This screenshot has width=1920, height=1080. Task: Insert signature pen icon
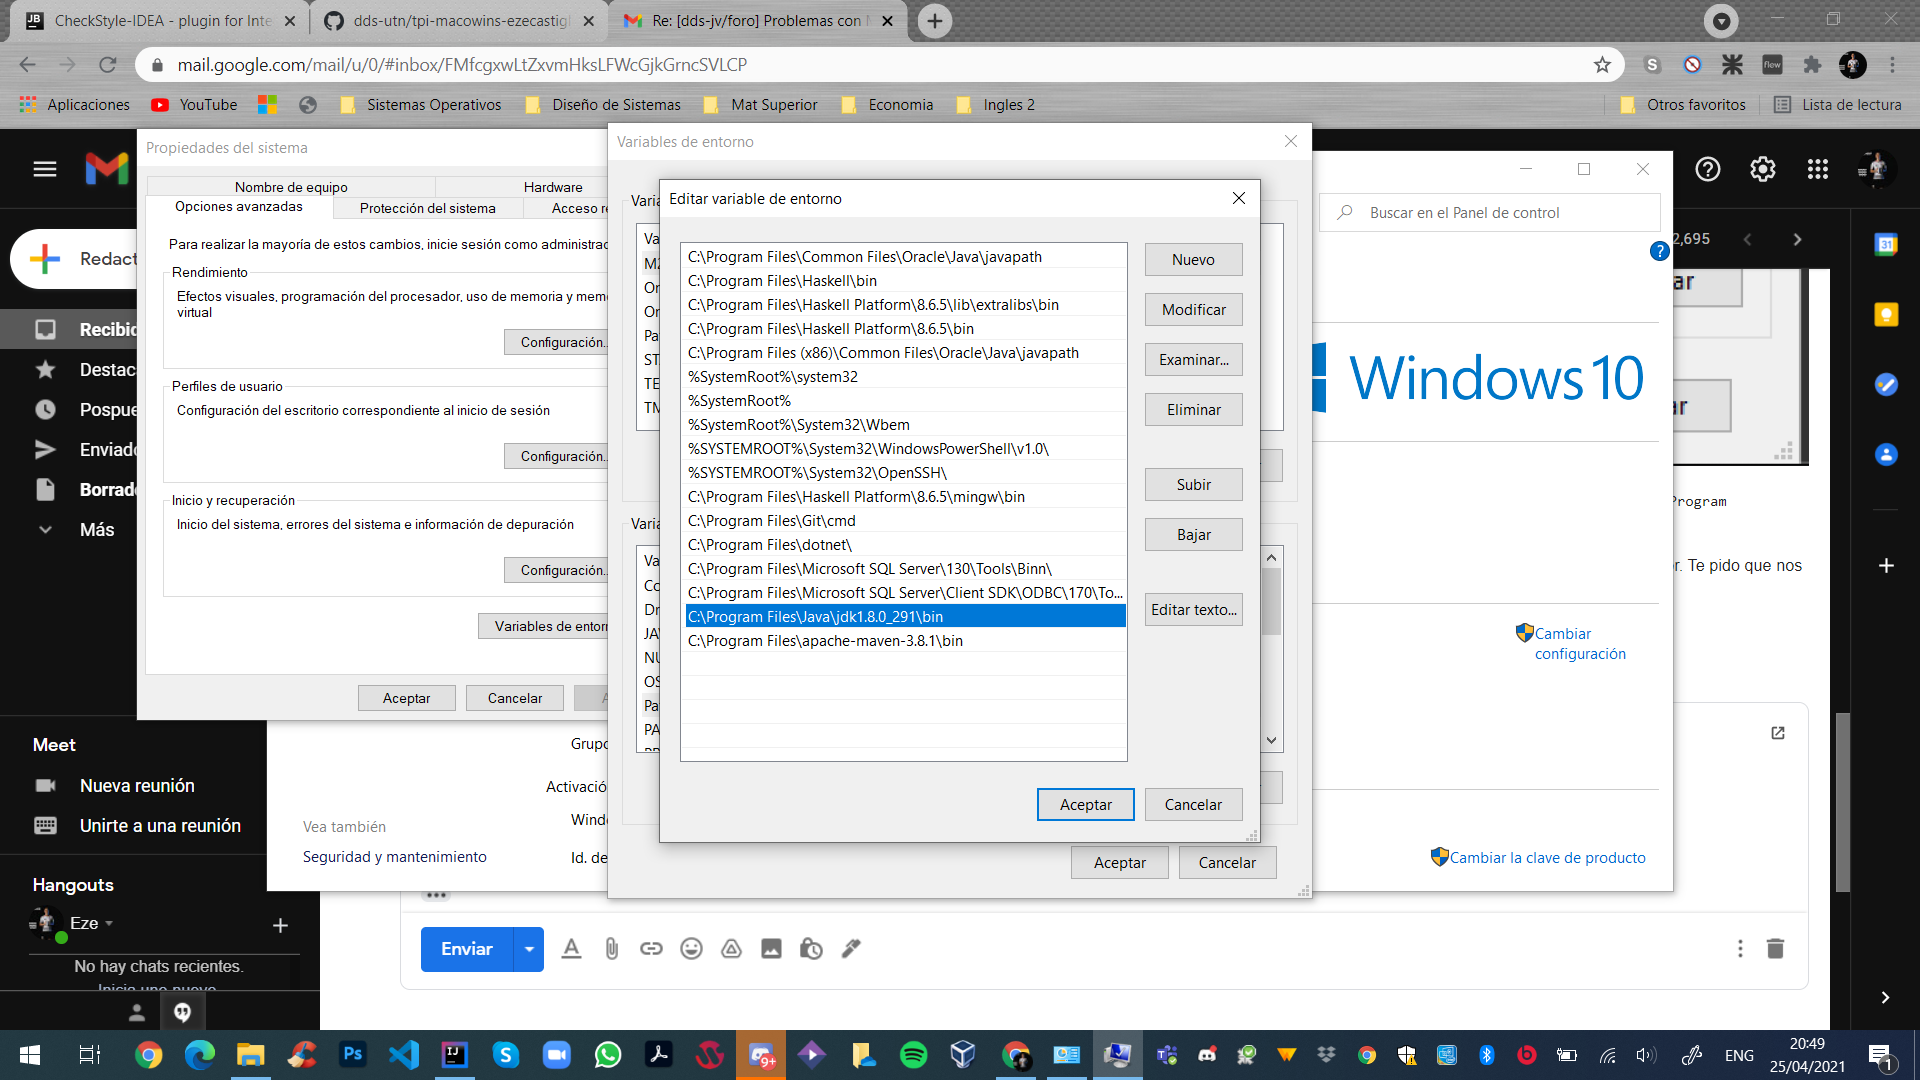pos(851,949)
